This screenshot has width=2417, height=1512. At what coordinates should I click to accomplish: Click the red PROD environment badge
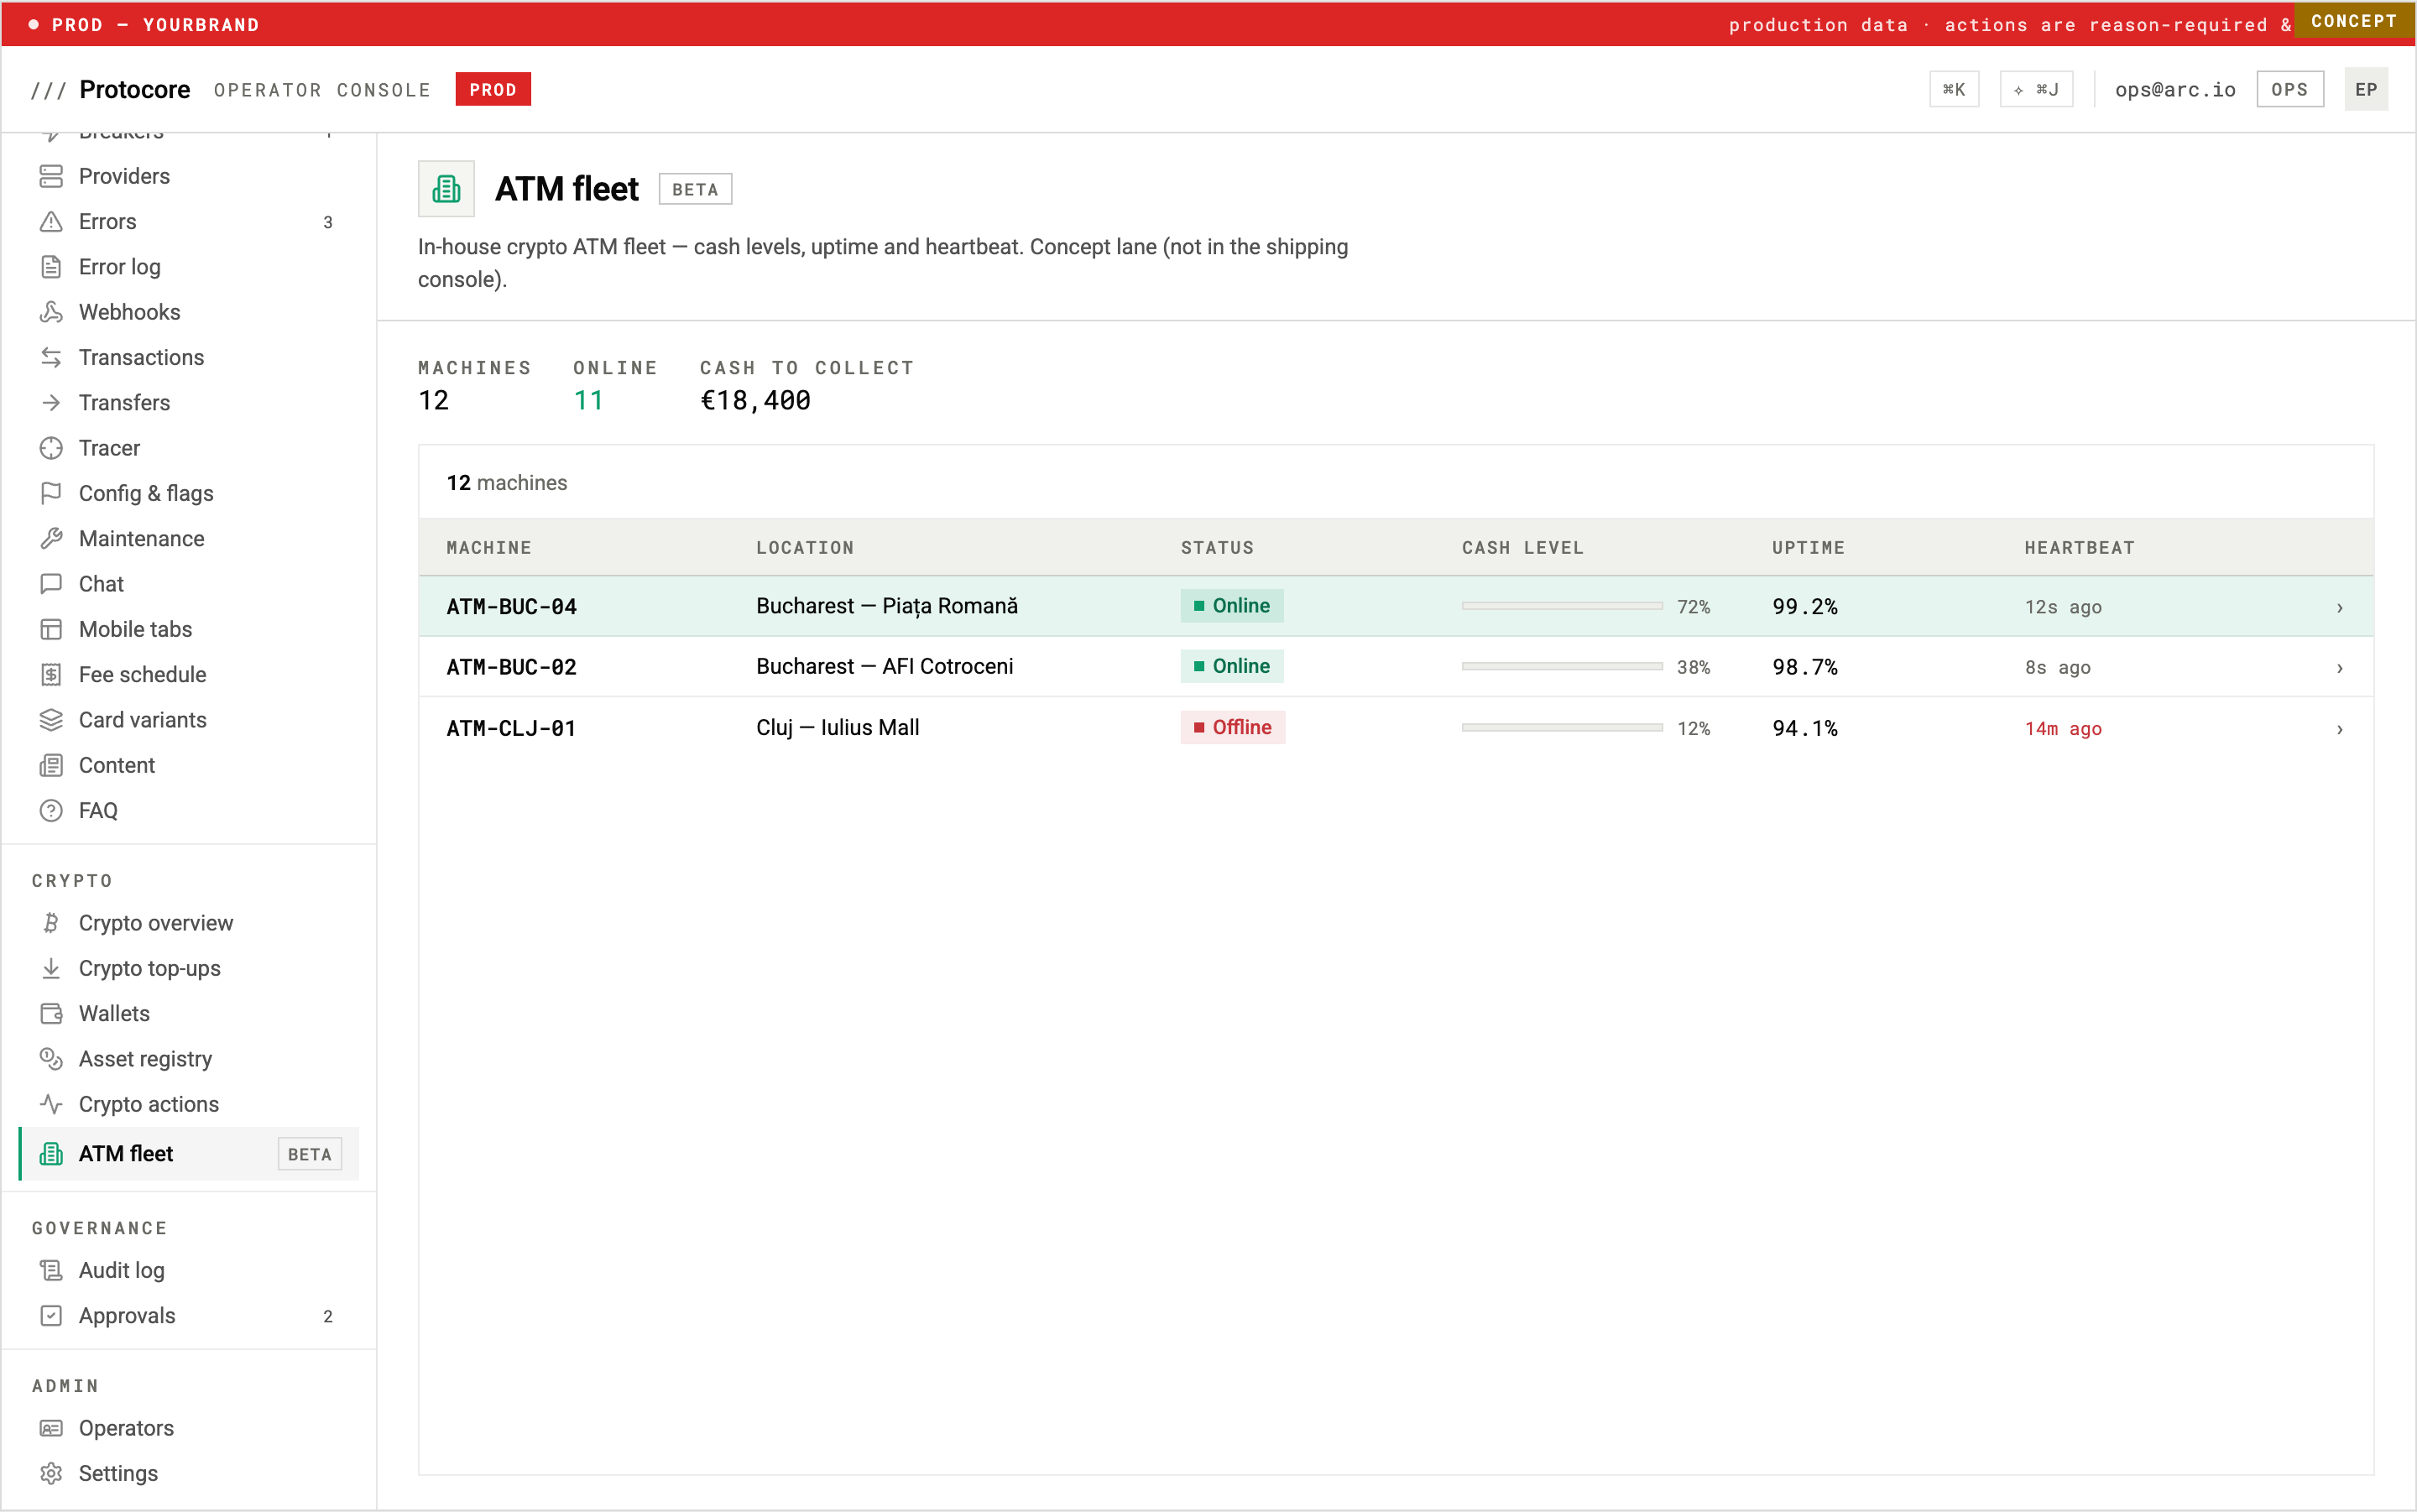(x=493, y=90)
